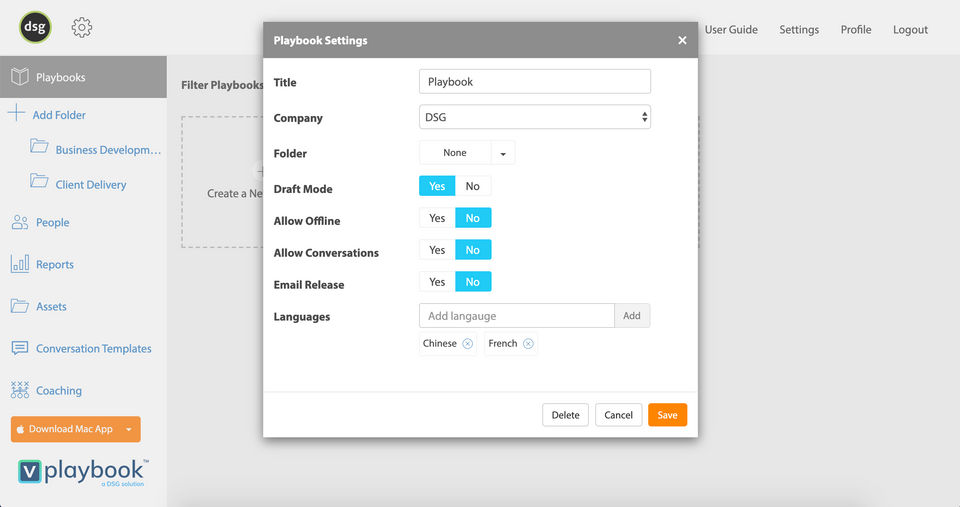Open the Company select dropdown

point(534,117)
